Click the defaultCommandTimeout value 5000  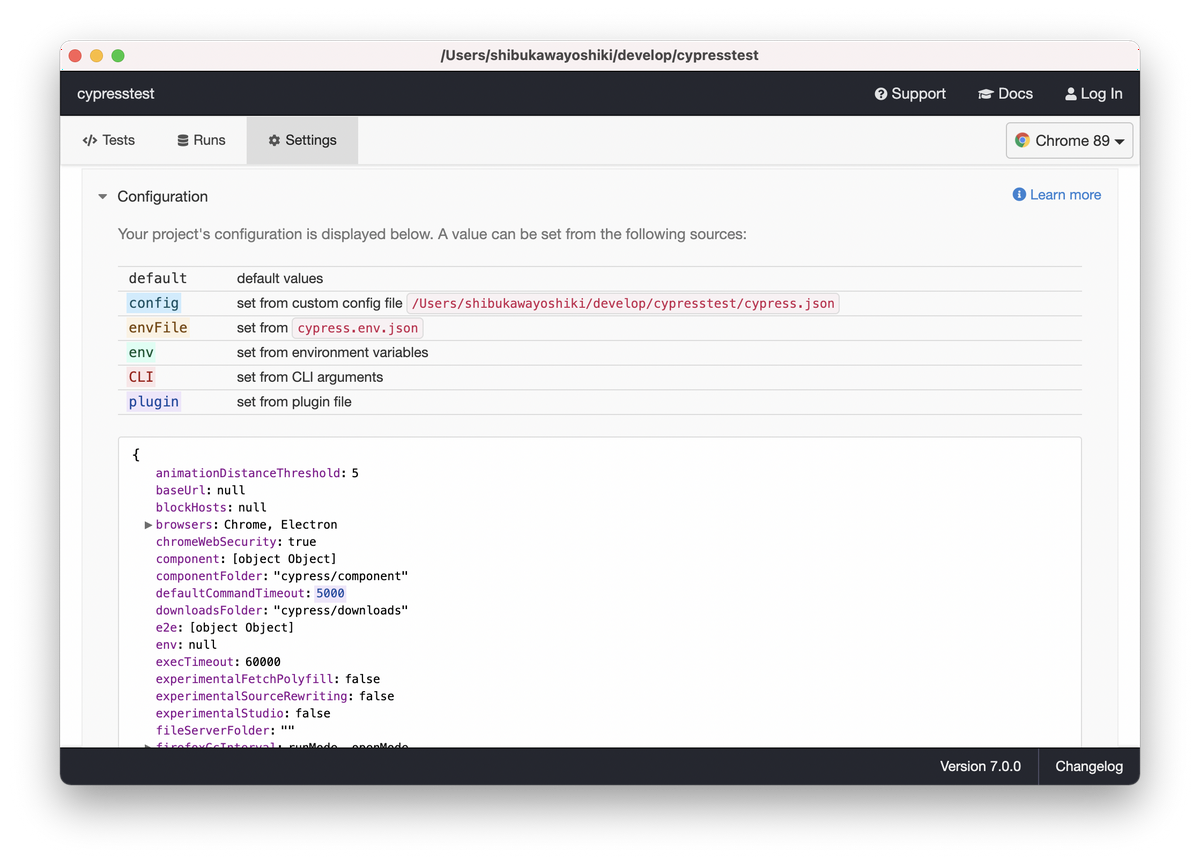coord(330,593)
